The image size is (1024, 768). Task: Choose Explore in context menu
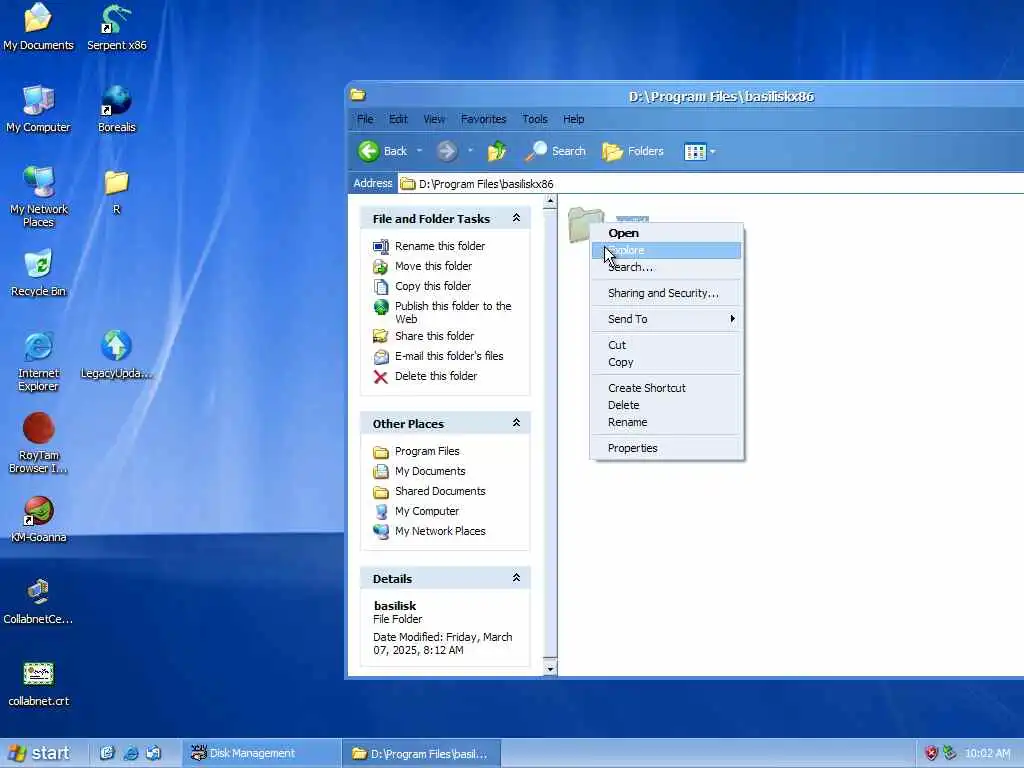(666, 250)
